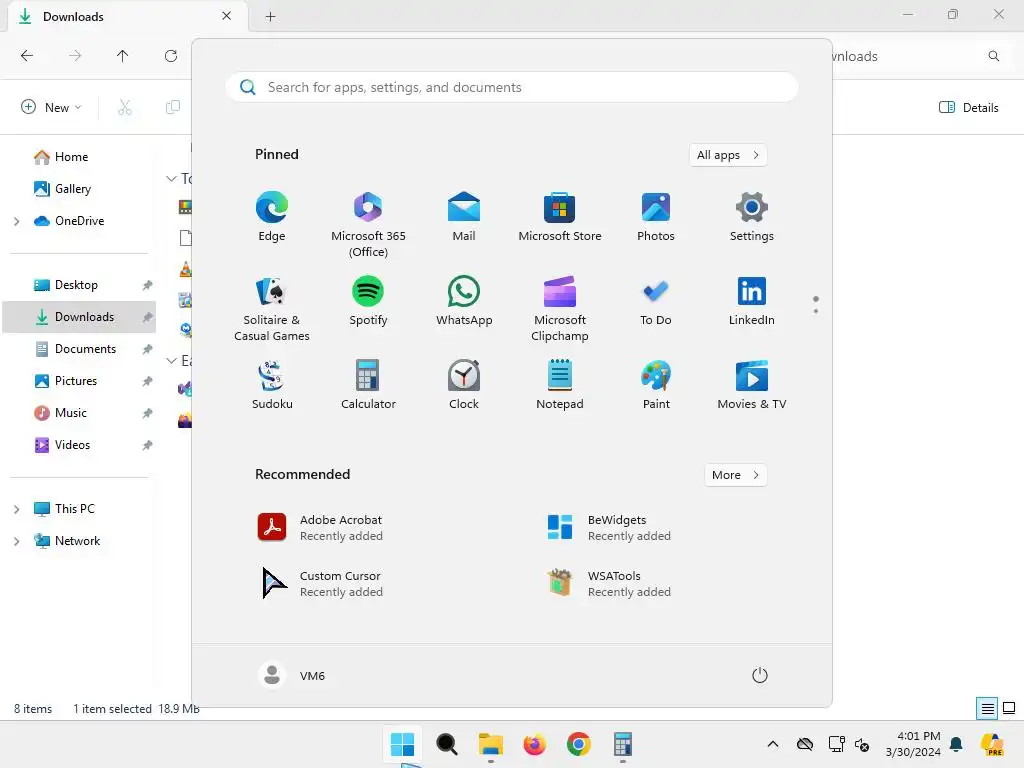Expand the This PC tree node

(16, 509)
